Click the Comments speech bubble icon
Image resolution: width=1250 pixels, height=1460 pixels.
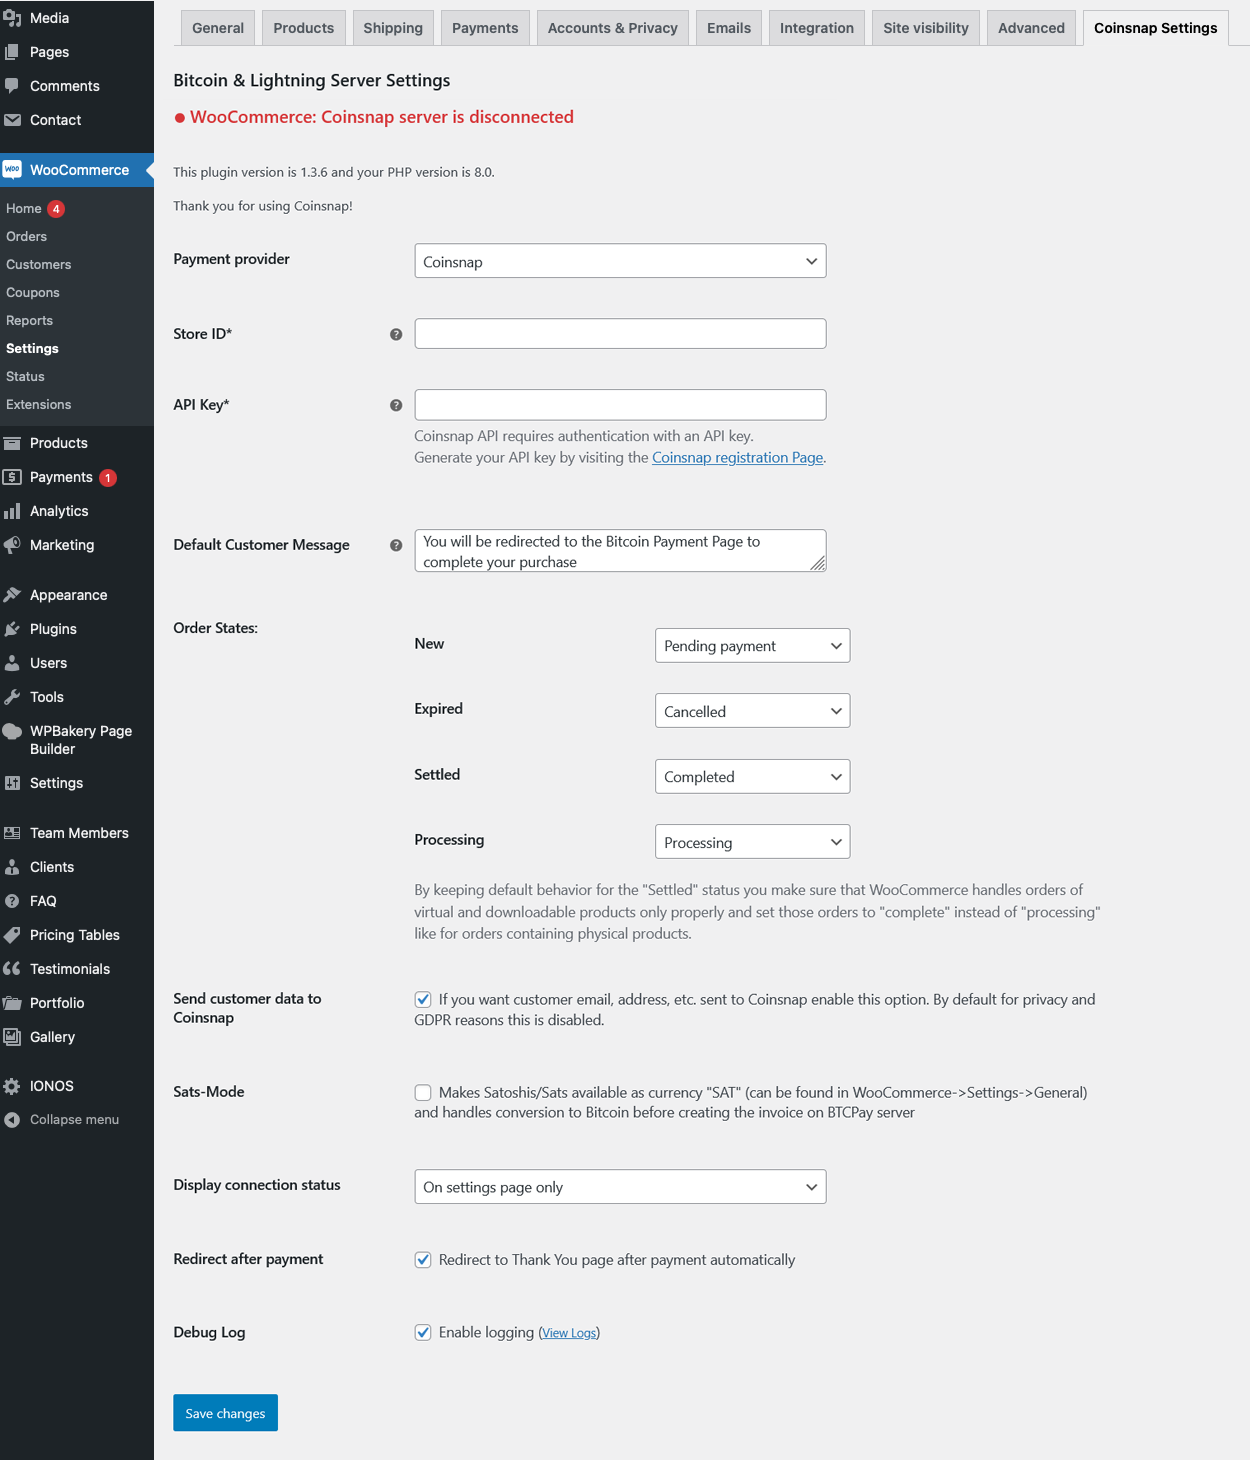pyautogui.click(x=12, y=86)
